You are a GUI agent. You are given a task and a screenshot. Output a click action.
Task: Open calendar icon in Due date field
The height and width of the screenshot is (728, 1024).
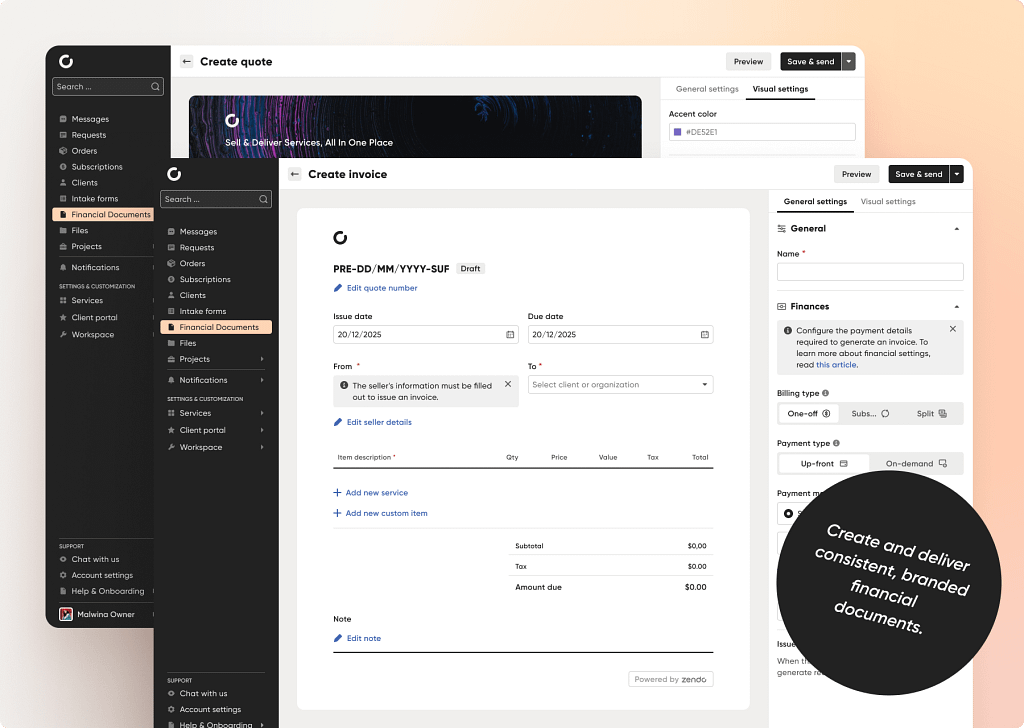click(705, 334)
